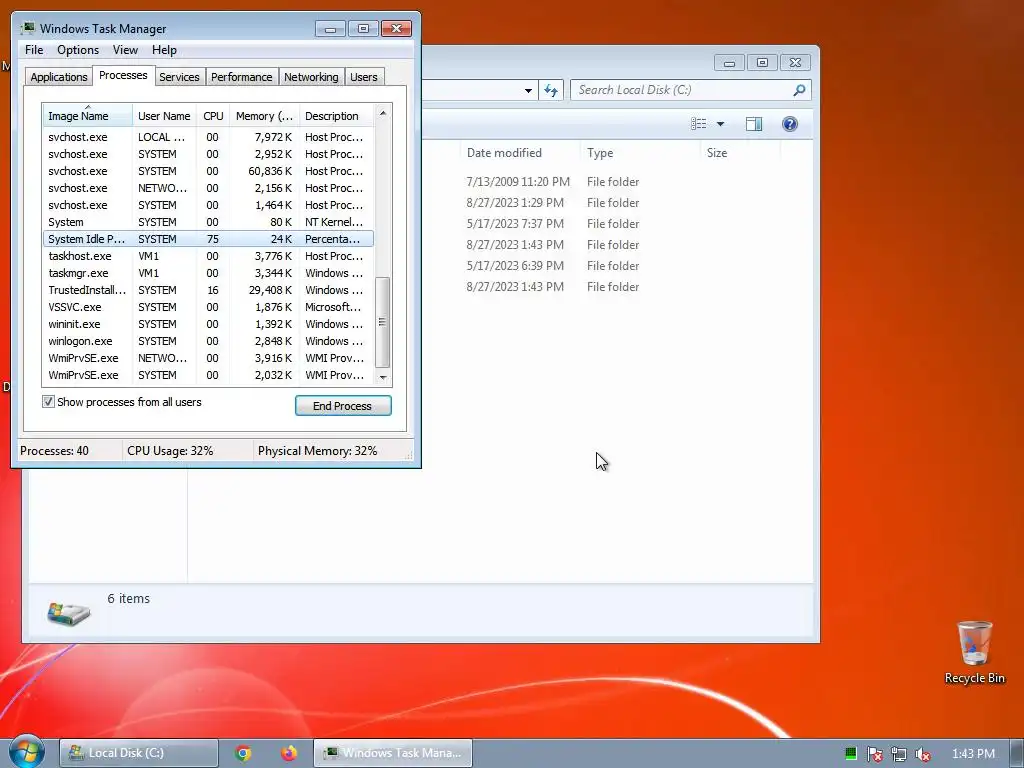Select the wininit.exe process row
Screen dimensions: 1024x768
(x=208, y=324)
